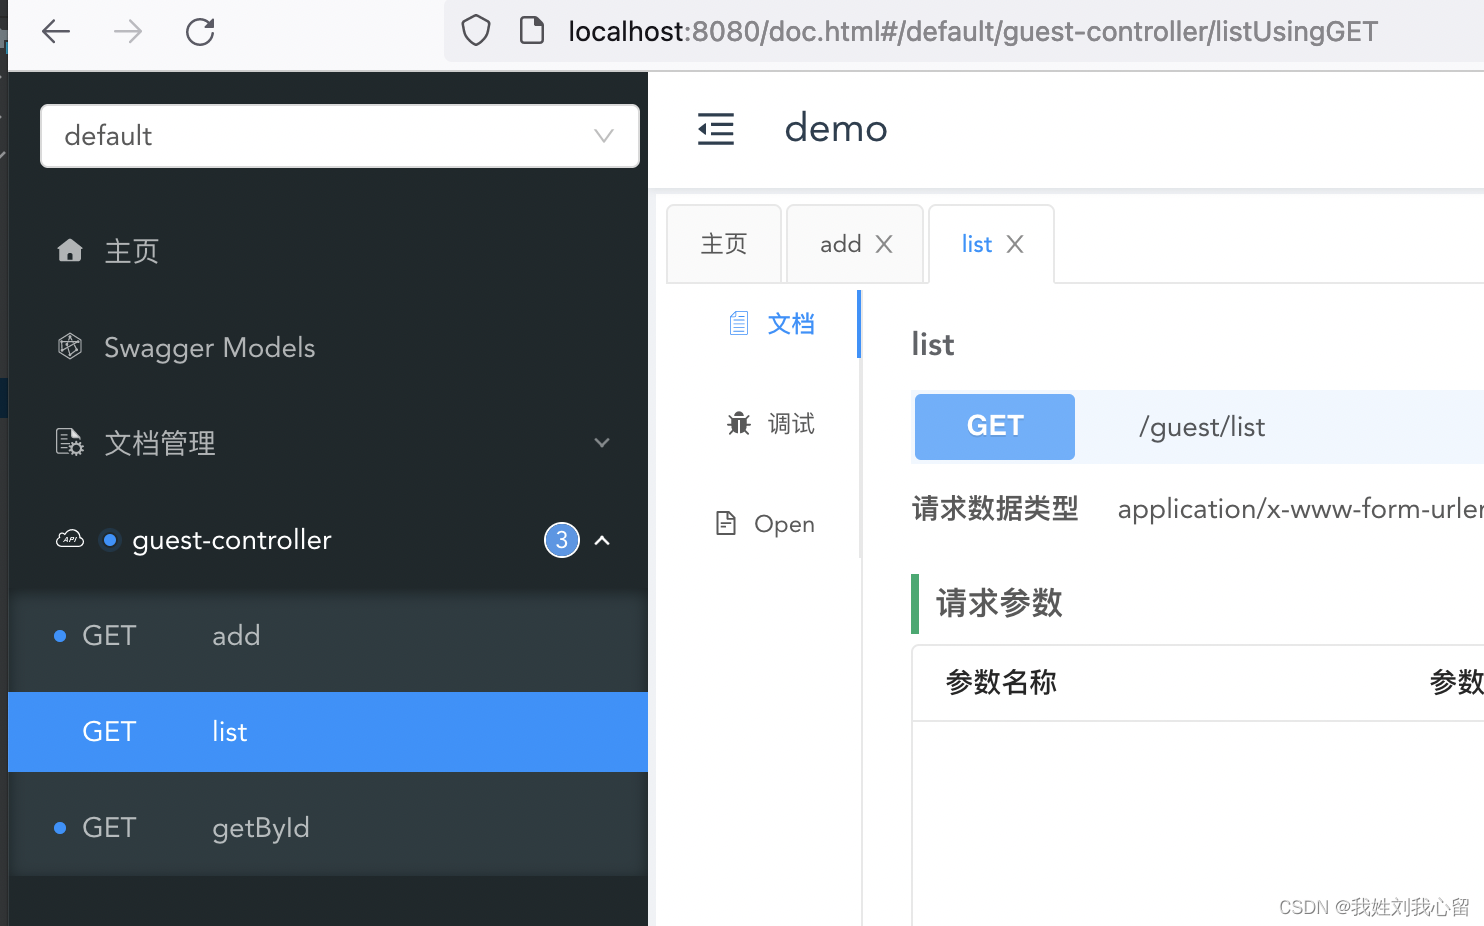This screenshot has width=1484, height=926.
Task: Go forward using browser forward arrow
Action: tap(128, 32)
